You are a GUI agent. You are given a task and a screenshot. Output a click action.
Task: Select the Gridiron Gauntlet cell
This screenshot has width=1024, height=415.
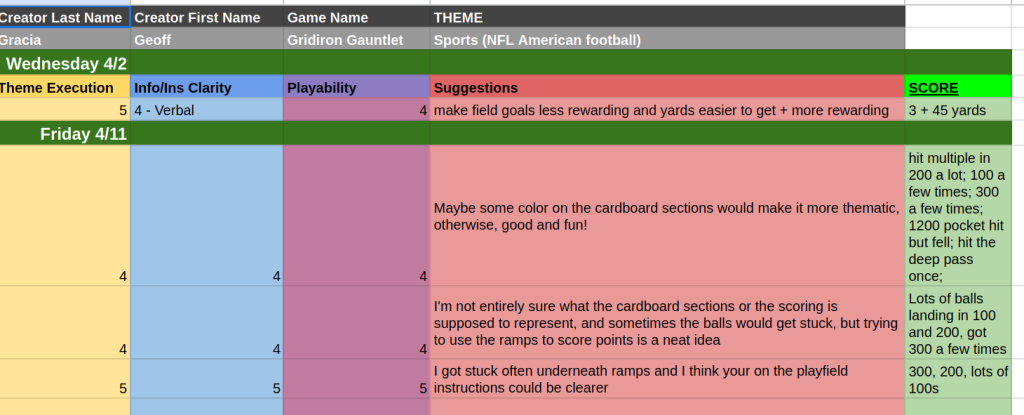pos(355,40)
